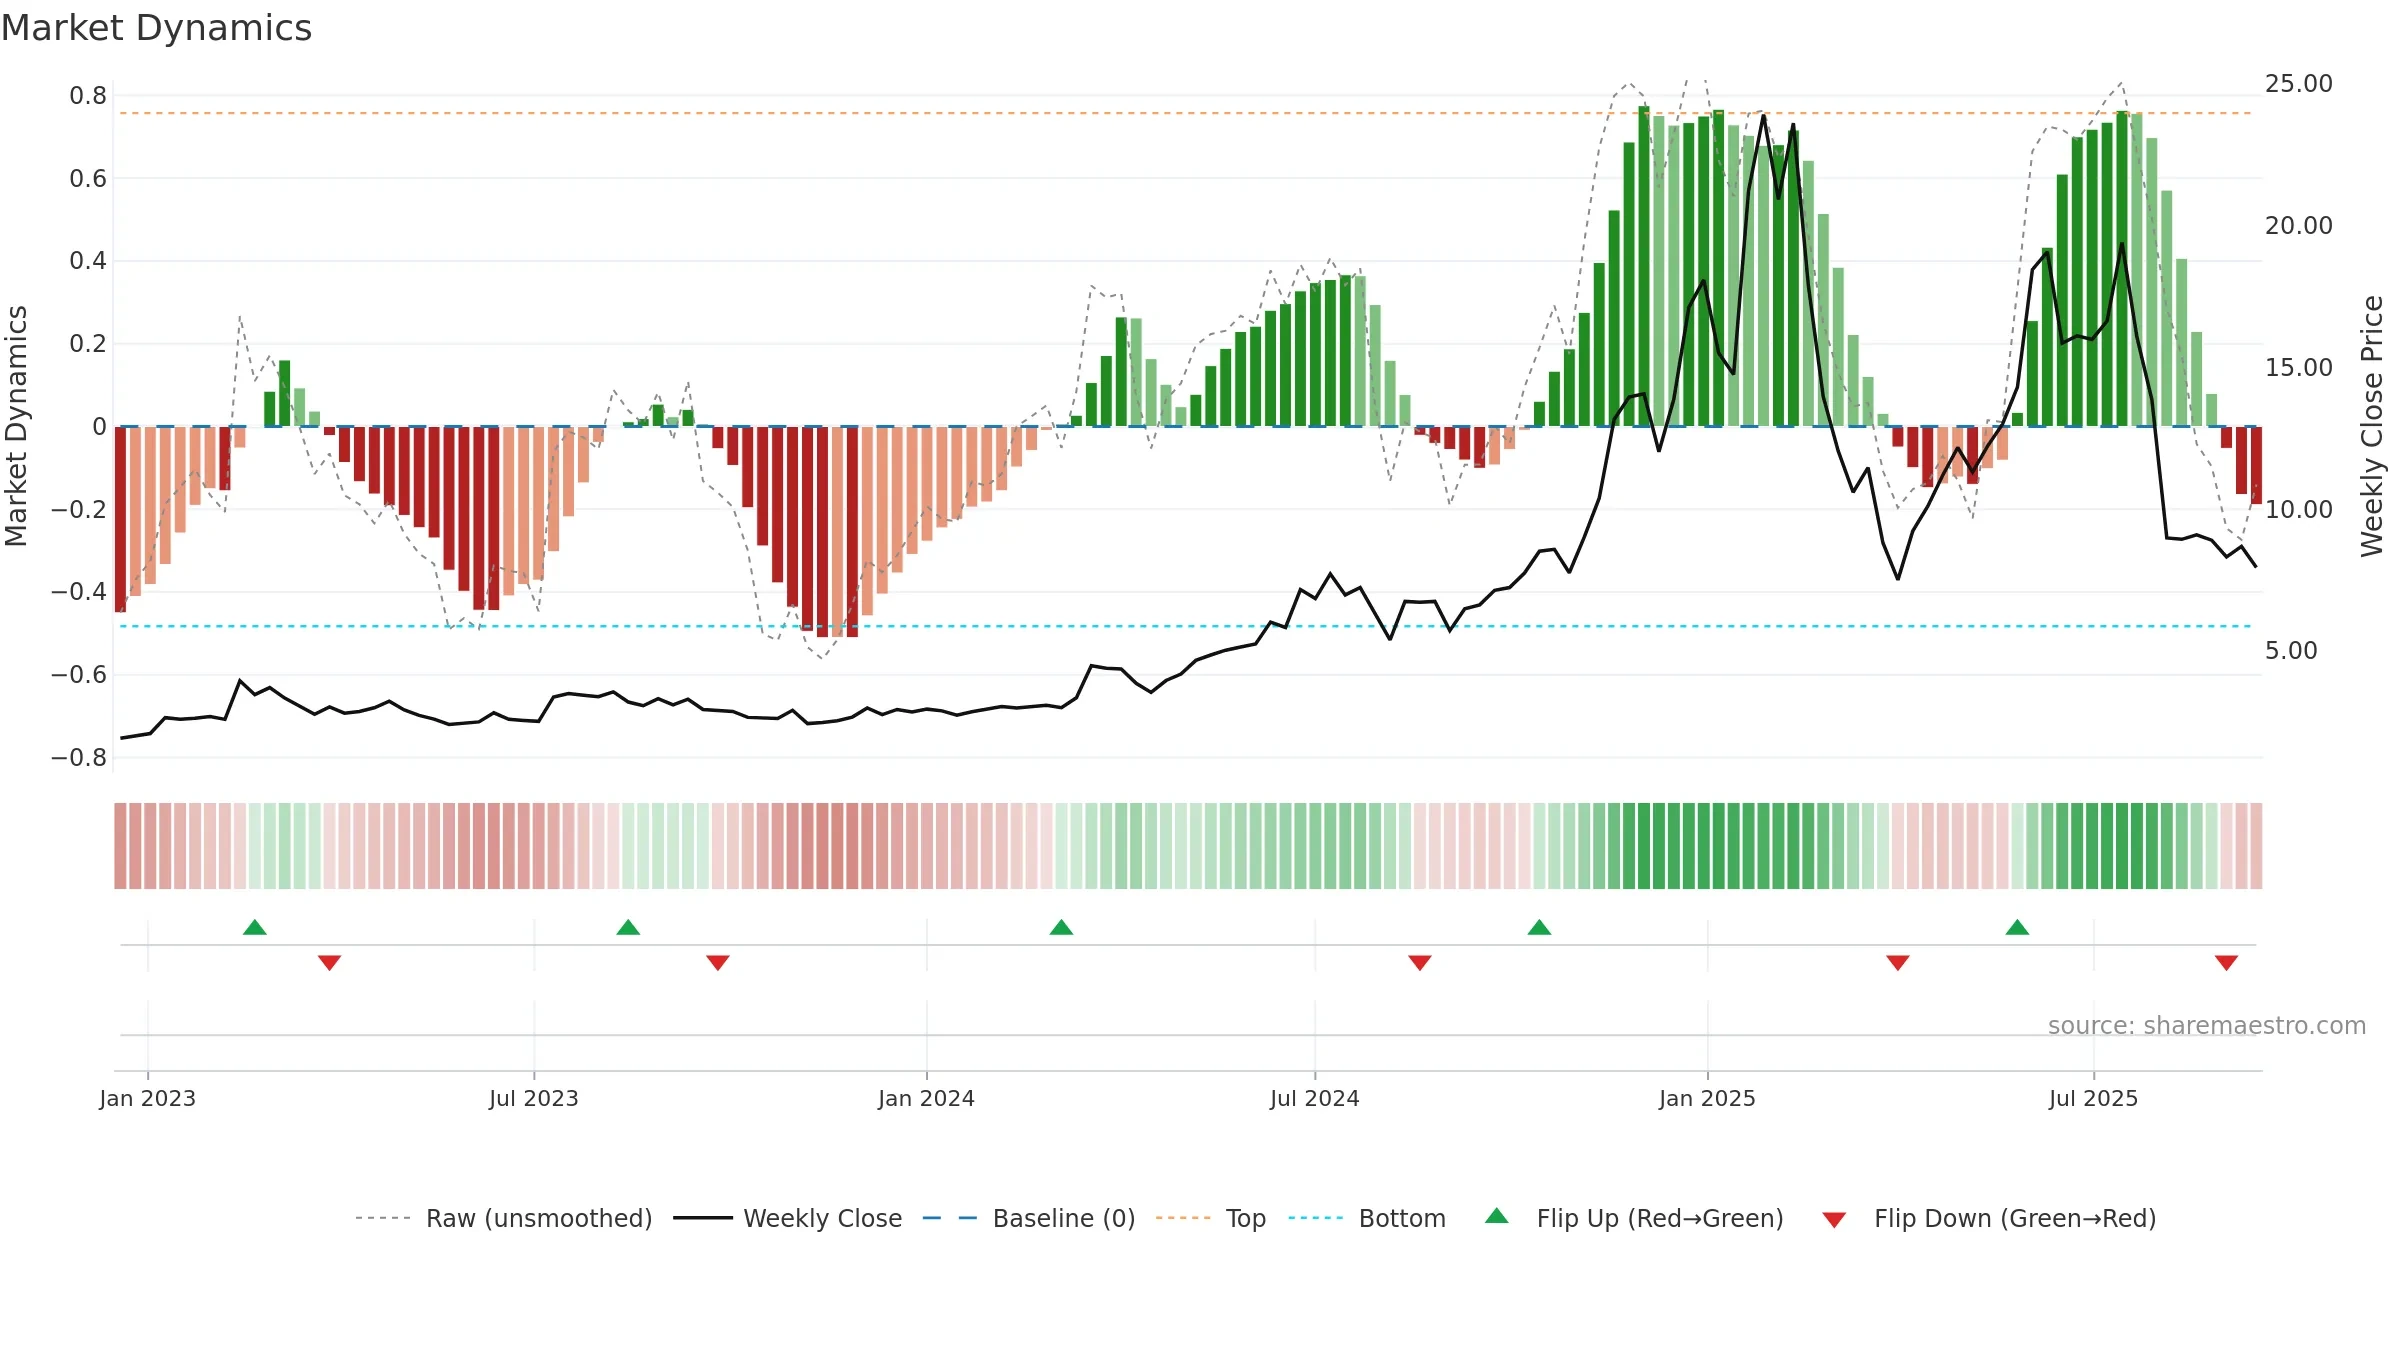Image resolution: width=2400 pixels, height=1350 pixels.
Task: Click the flip-down marker between Jan and Jul 2023
Action: [330, 962]
